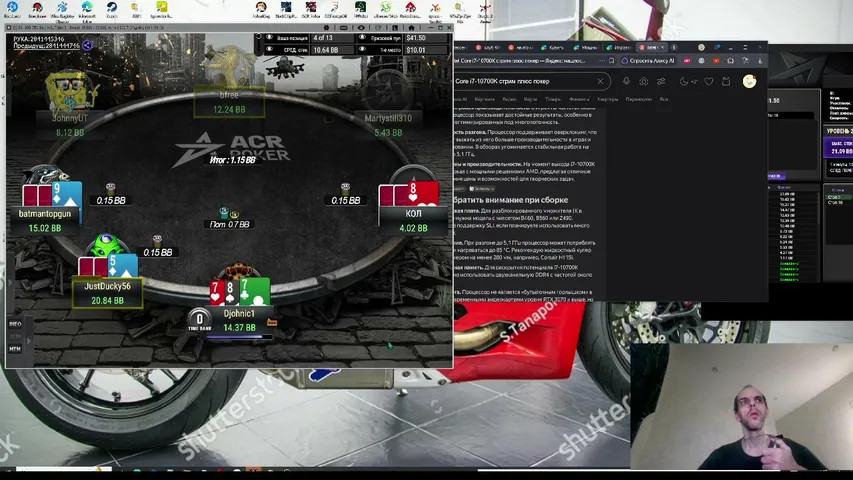Open favorites heart icon in Yandex header

click(709, 81)
